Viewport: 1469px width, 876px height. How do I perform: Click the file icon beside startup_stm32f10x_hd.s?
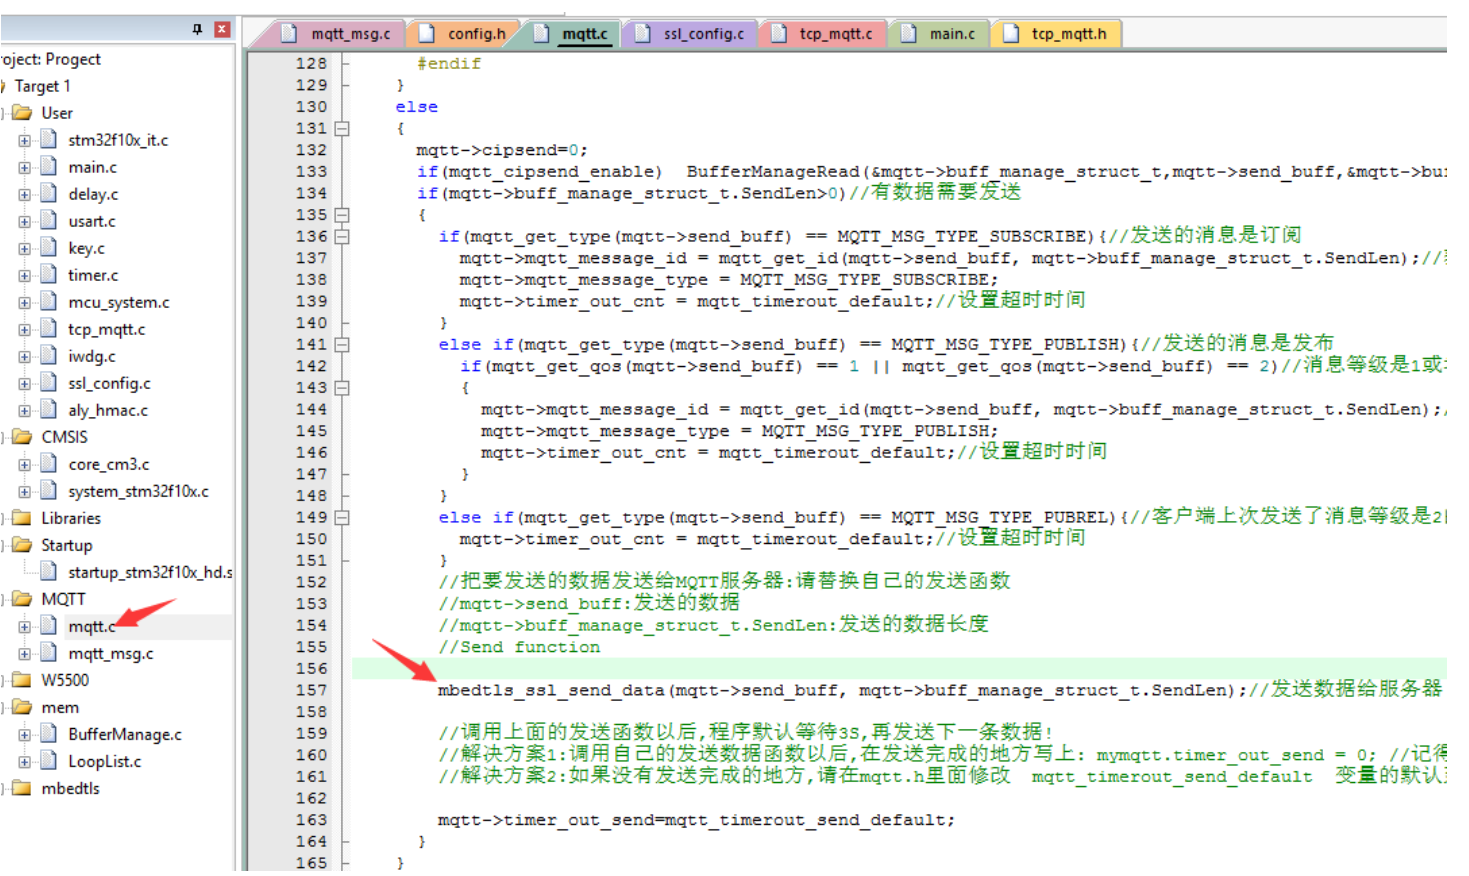(48, 572)
